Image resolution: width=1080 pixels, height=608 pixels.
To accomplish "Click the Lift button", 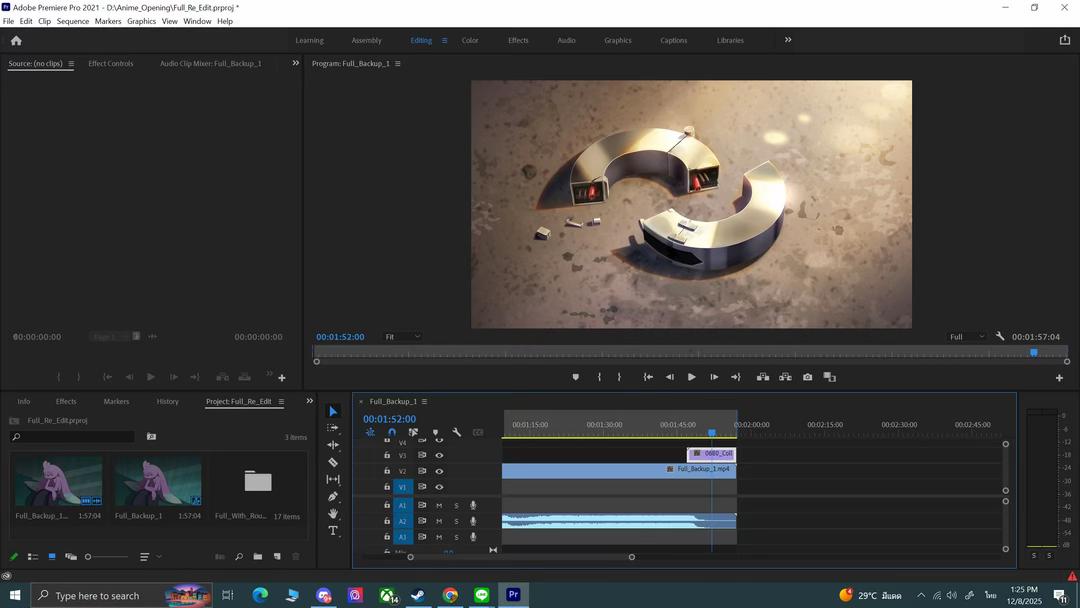I will pos(763,377).
